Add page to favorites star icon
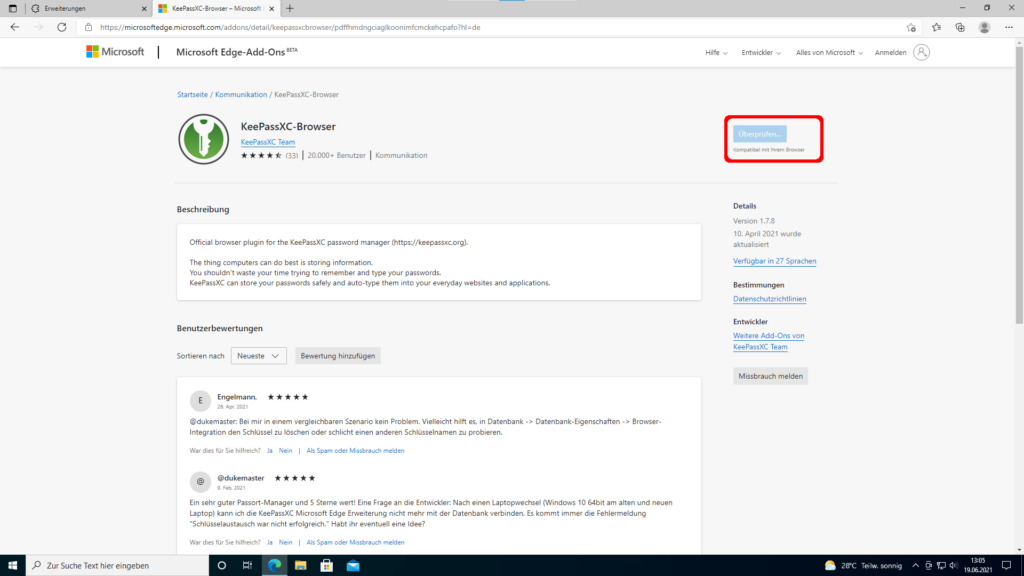This screenshot has height=576, width=1024. 911,27
